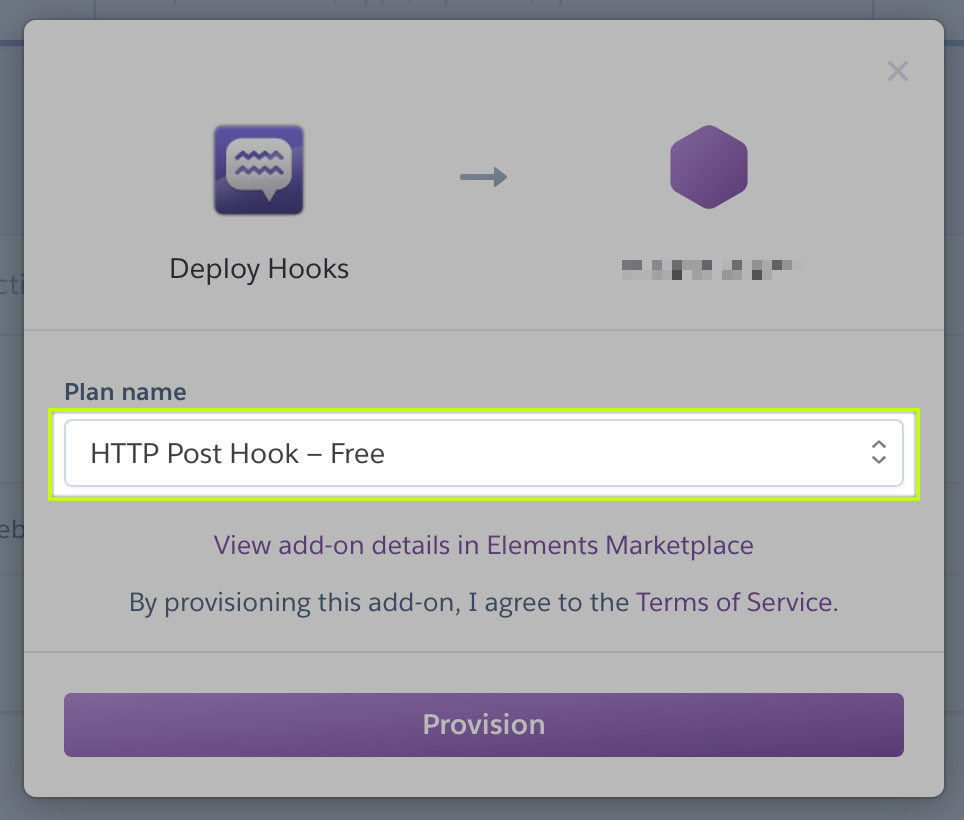Open the Terms of Service link
The width and height of the screenshot is (964, 820).
[734, 602]
